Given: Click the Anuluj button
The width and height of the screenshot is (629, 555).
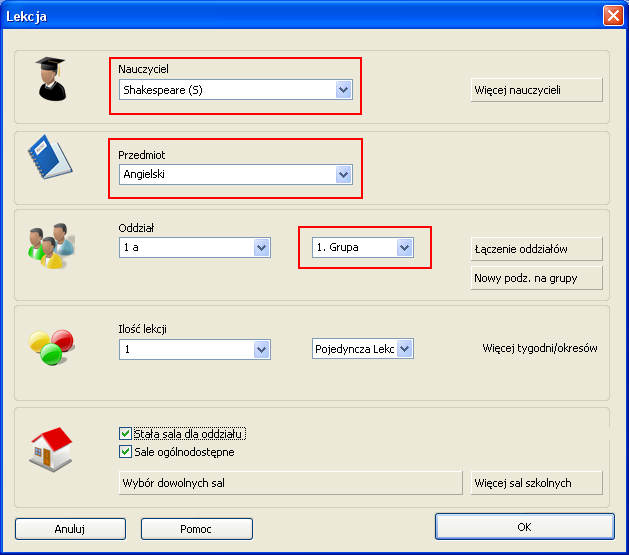Looking at the screenshot, I should click(70, 529).
